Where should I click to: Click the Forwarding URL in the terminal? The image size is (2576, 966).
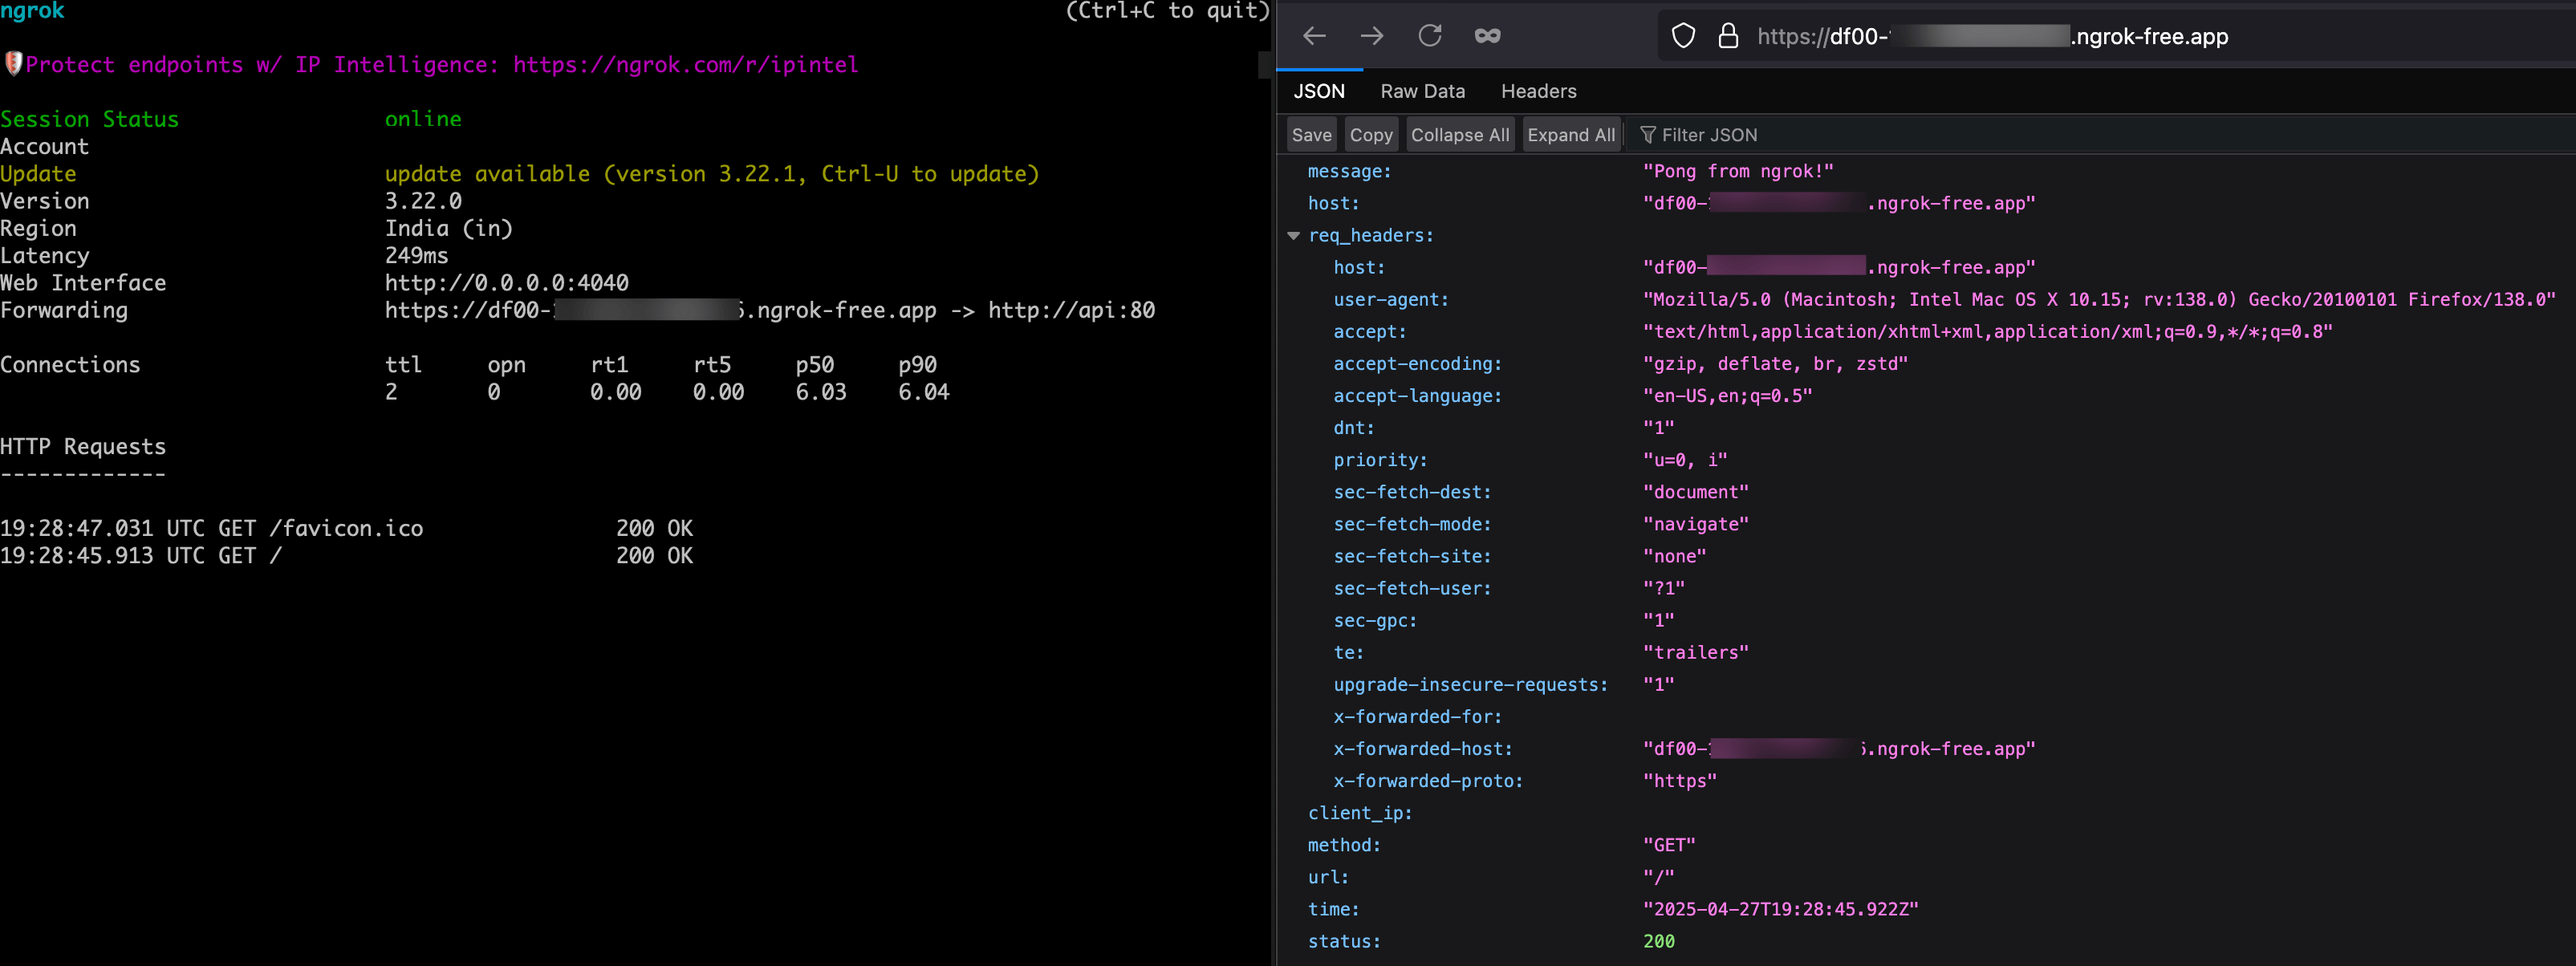[660, 310]
